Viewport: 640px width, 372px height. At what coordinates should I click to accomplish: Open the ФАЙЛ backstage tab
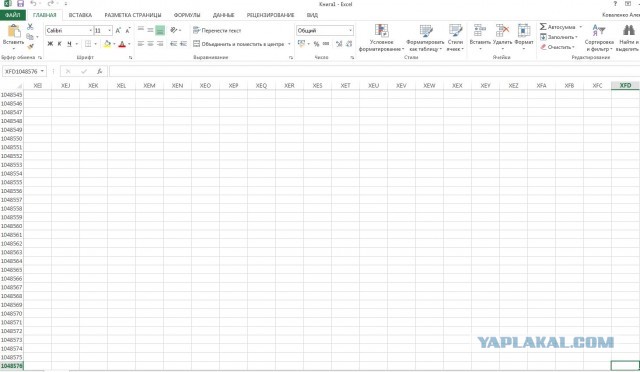[13, 15]
